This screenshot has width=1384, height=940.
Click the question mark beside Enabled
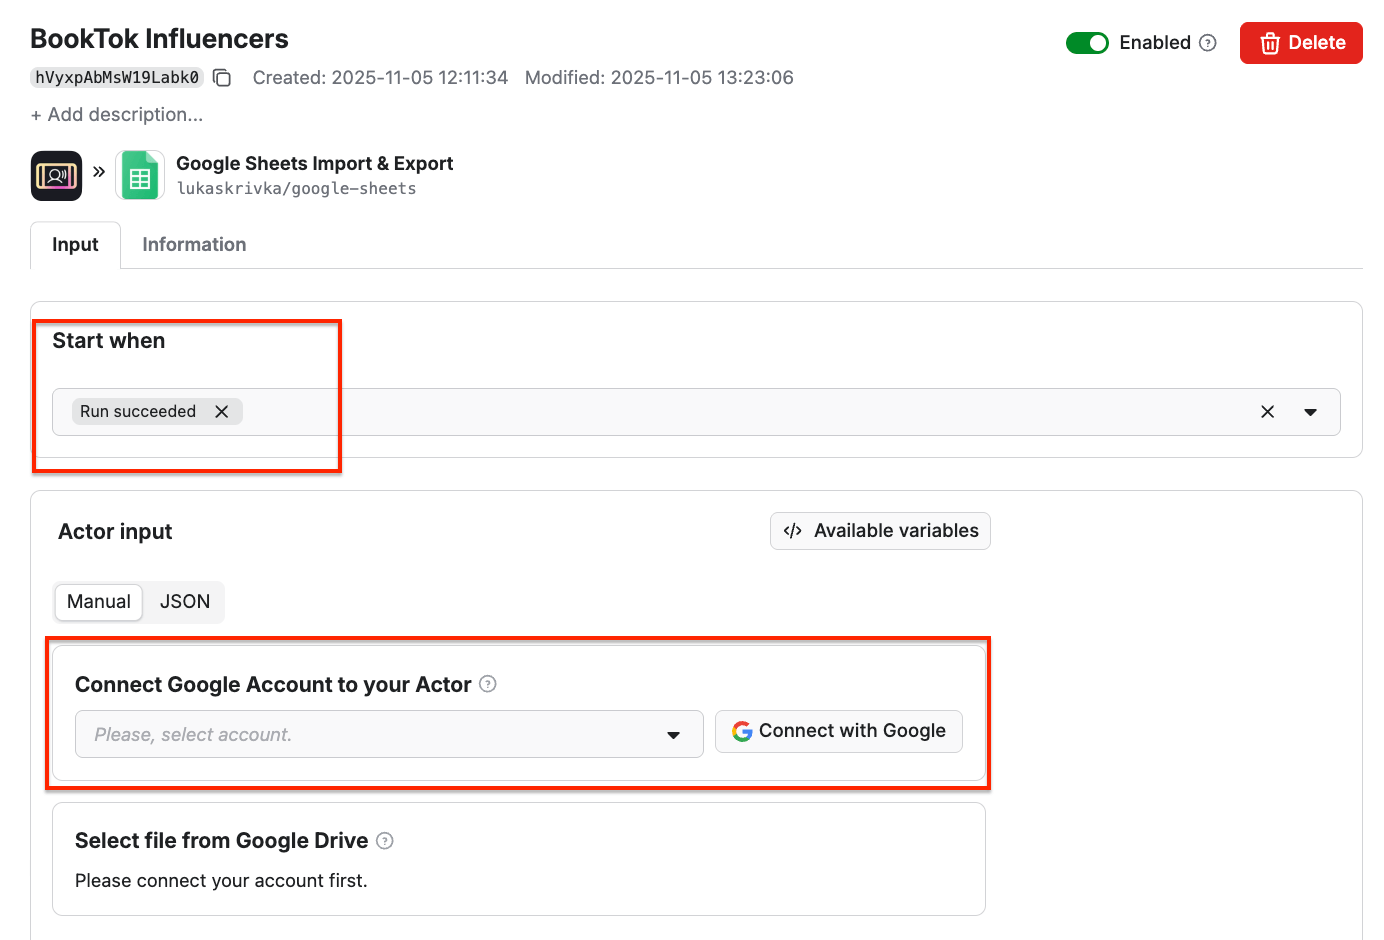click(x=1208, y=43)
